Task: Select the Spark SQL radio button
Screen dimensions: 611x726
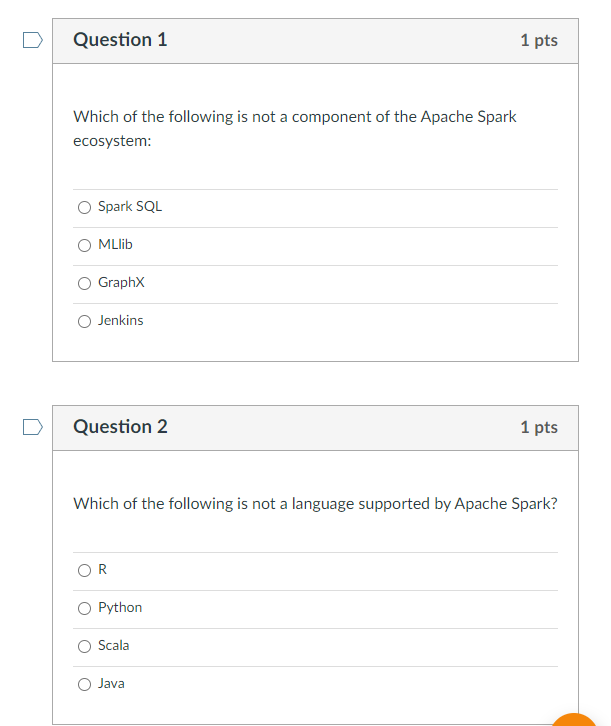Action: click(x=84, y=207)
